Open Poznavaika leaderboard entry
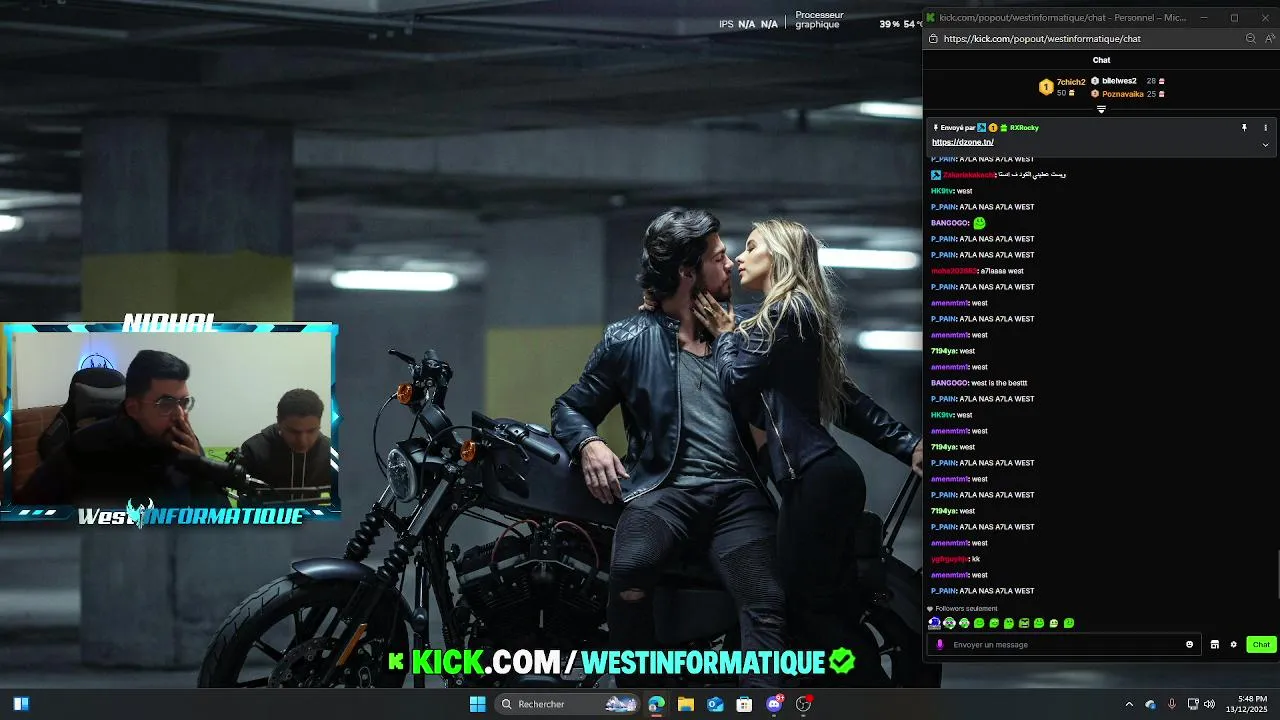This screenshot has width=1280, height=720. tap(1127, 94)
